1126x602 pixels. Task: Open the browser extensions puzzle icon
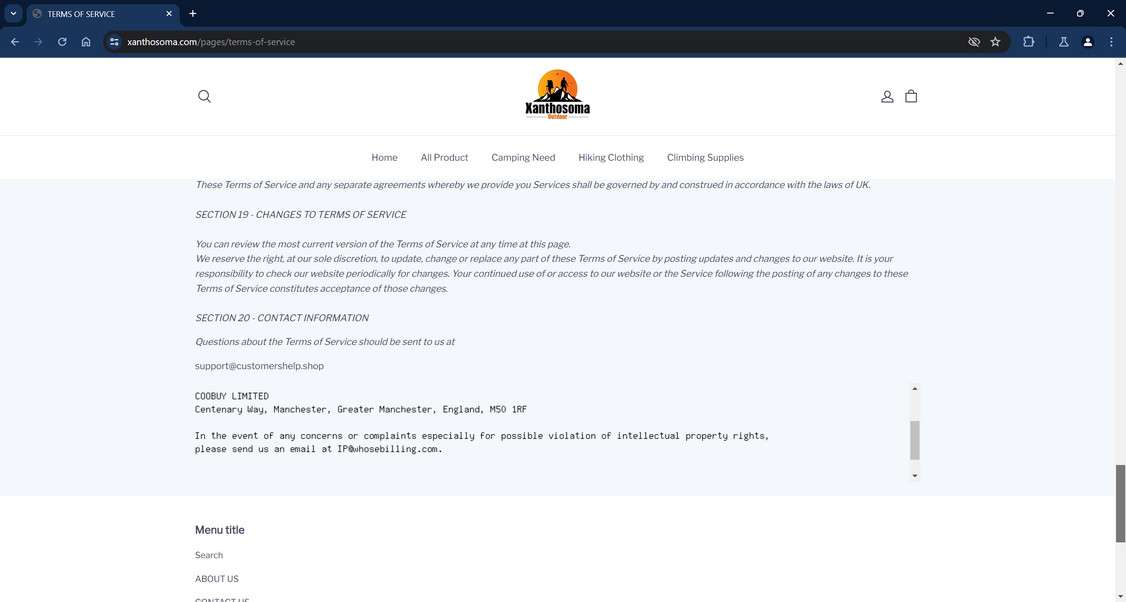click(1028, 42)
